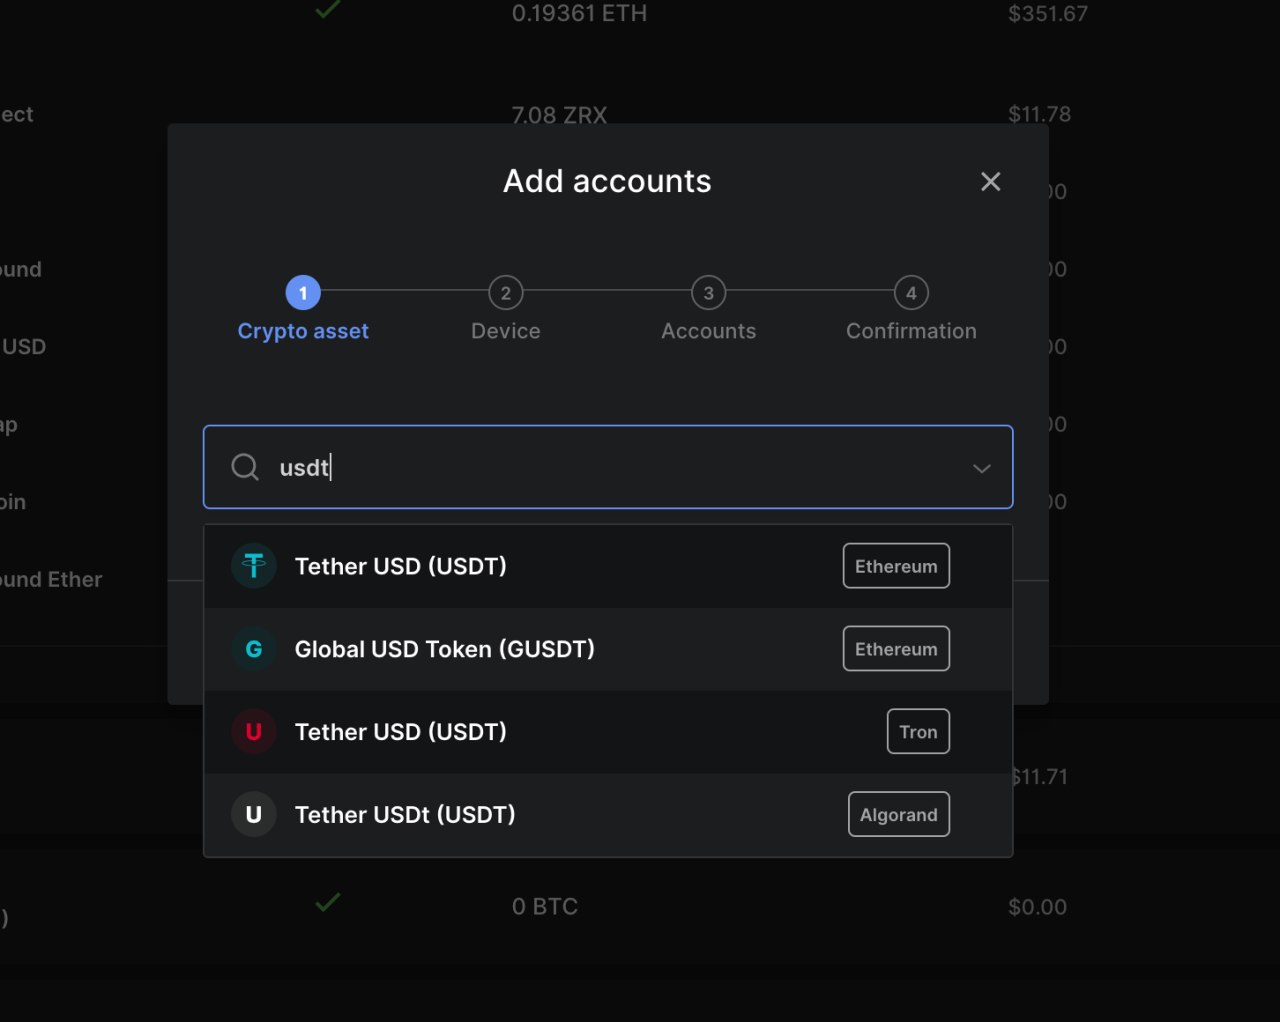Viewport: 1280px width, 1022px height.
Task: Collapse the crypto asset dropdown chevron
Action: click(x=982, y=468)
